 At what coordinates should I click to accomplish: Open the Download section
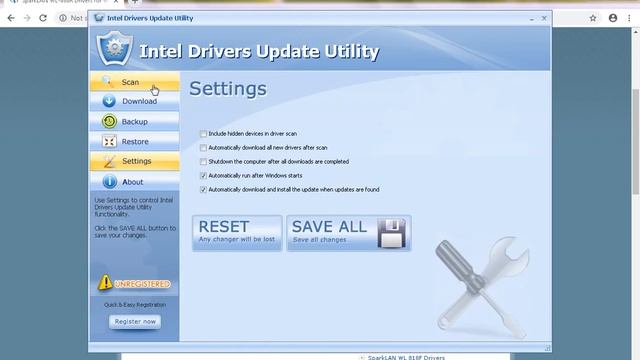click(x=135, y=101)
